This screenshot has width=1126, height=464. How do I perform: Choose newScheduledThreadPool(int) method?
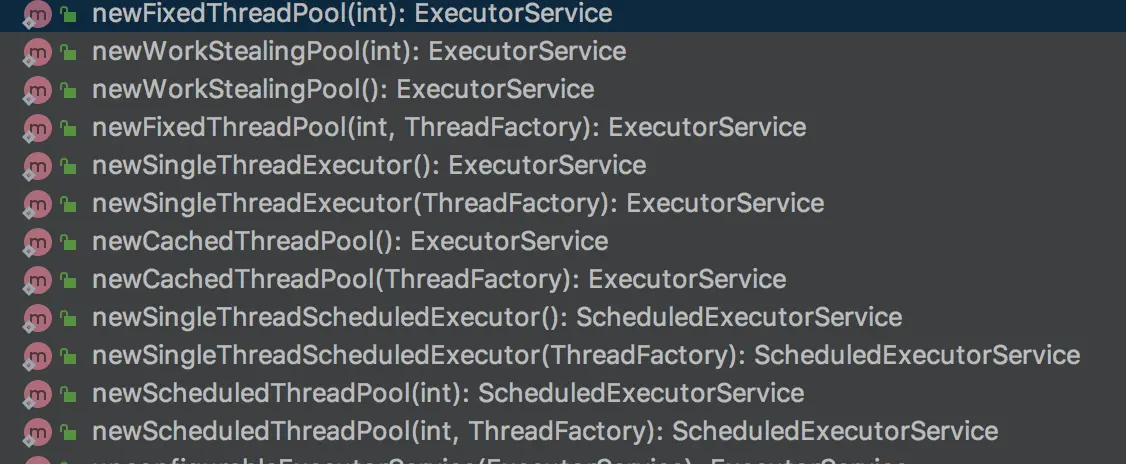click(x=447, y=394)
